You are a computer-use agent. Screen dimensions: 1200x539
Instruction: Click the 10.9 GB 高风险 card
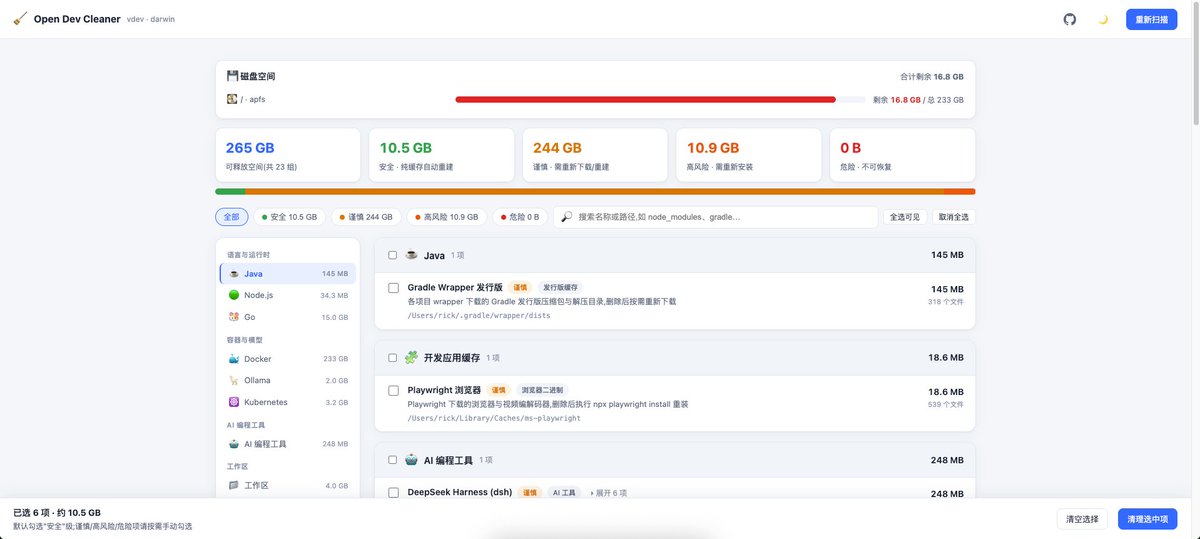pos(749,155)
